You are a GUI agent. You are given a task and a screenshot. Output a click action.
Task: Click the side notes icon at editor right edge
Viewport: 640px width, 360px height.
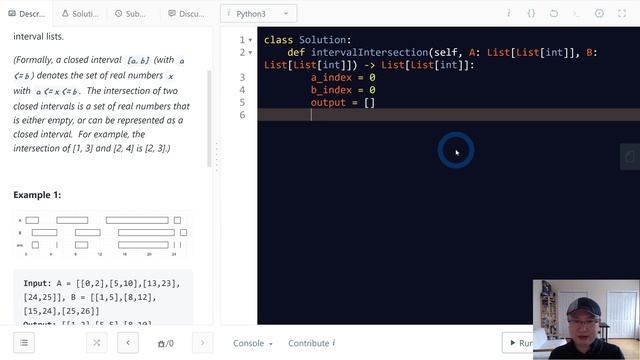[x=630, y=157]
